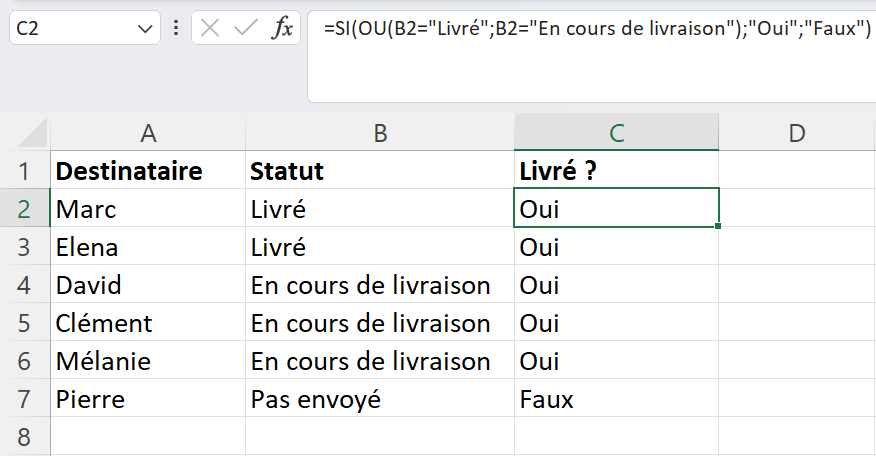Screen dimensions: 876x456
Task: Select the cell with name Clément
Action: 147,322
